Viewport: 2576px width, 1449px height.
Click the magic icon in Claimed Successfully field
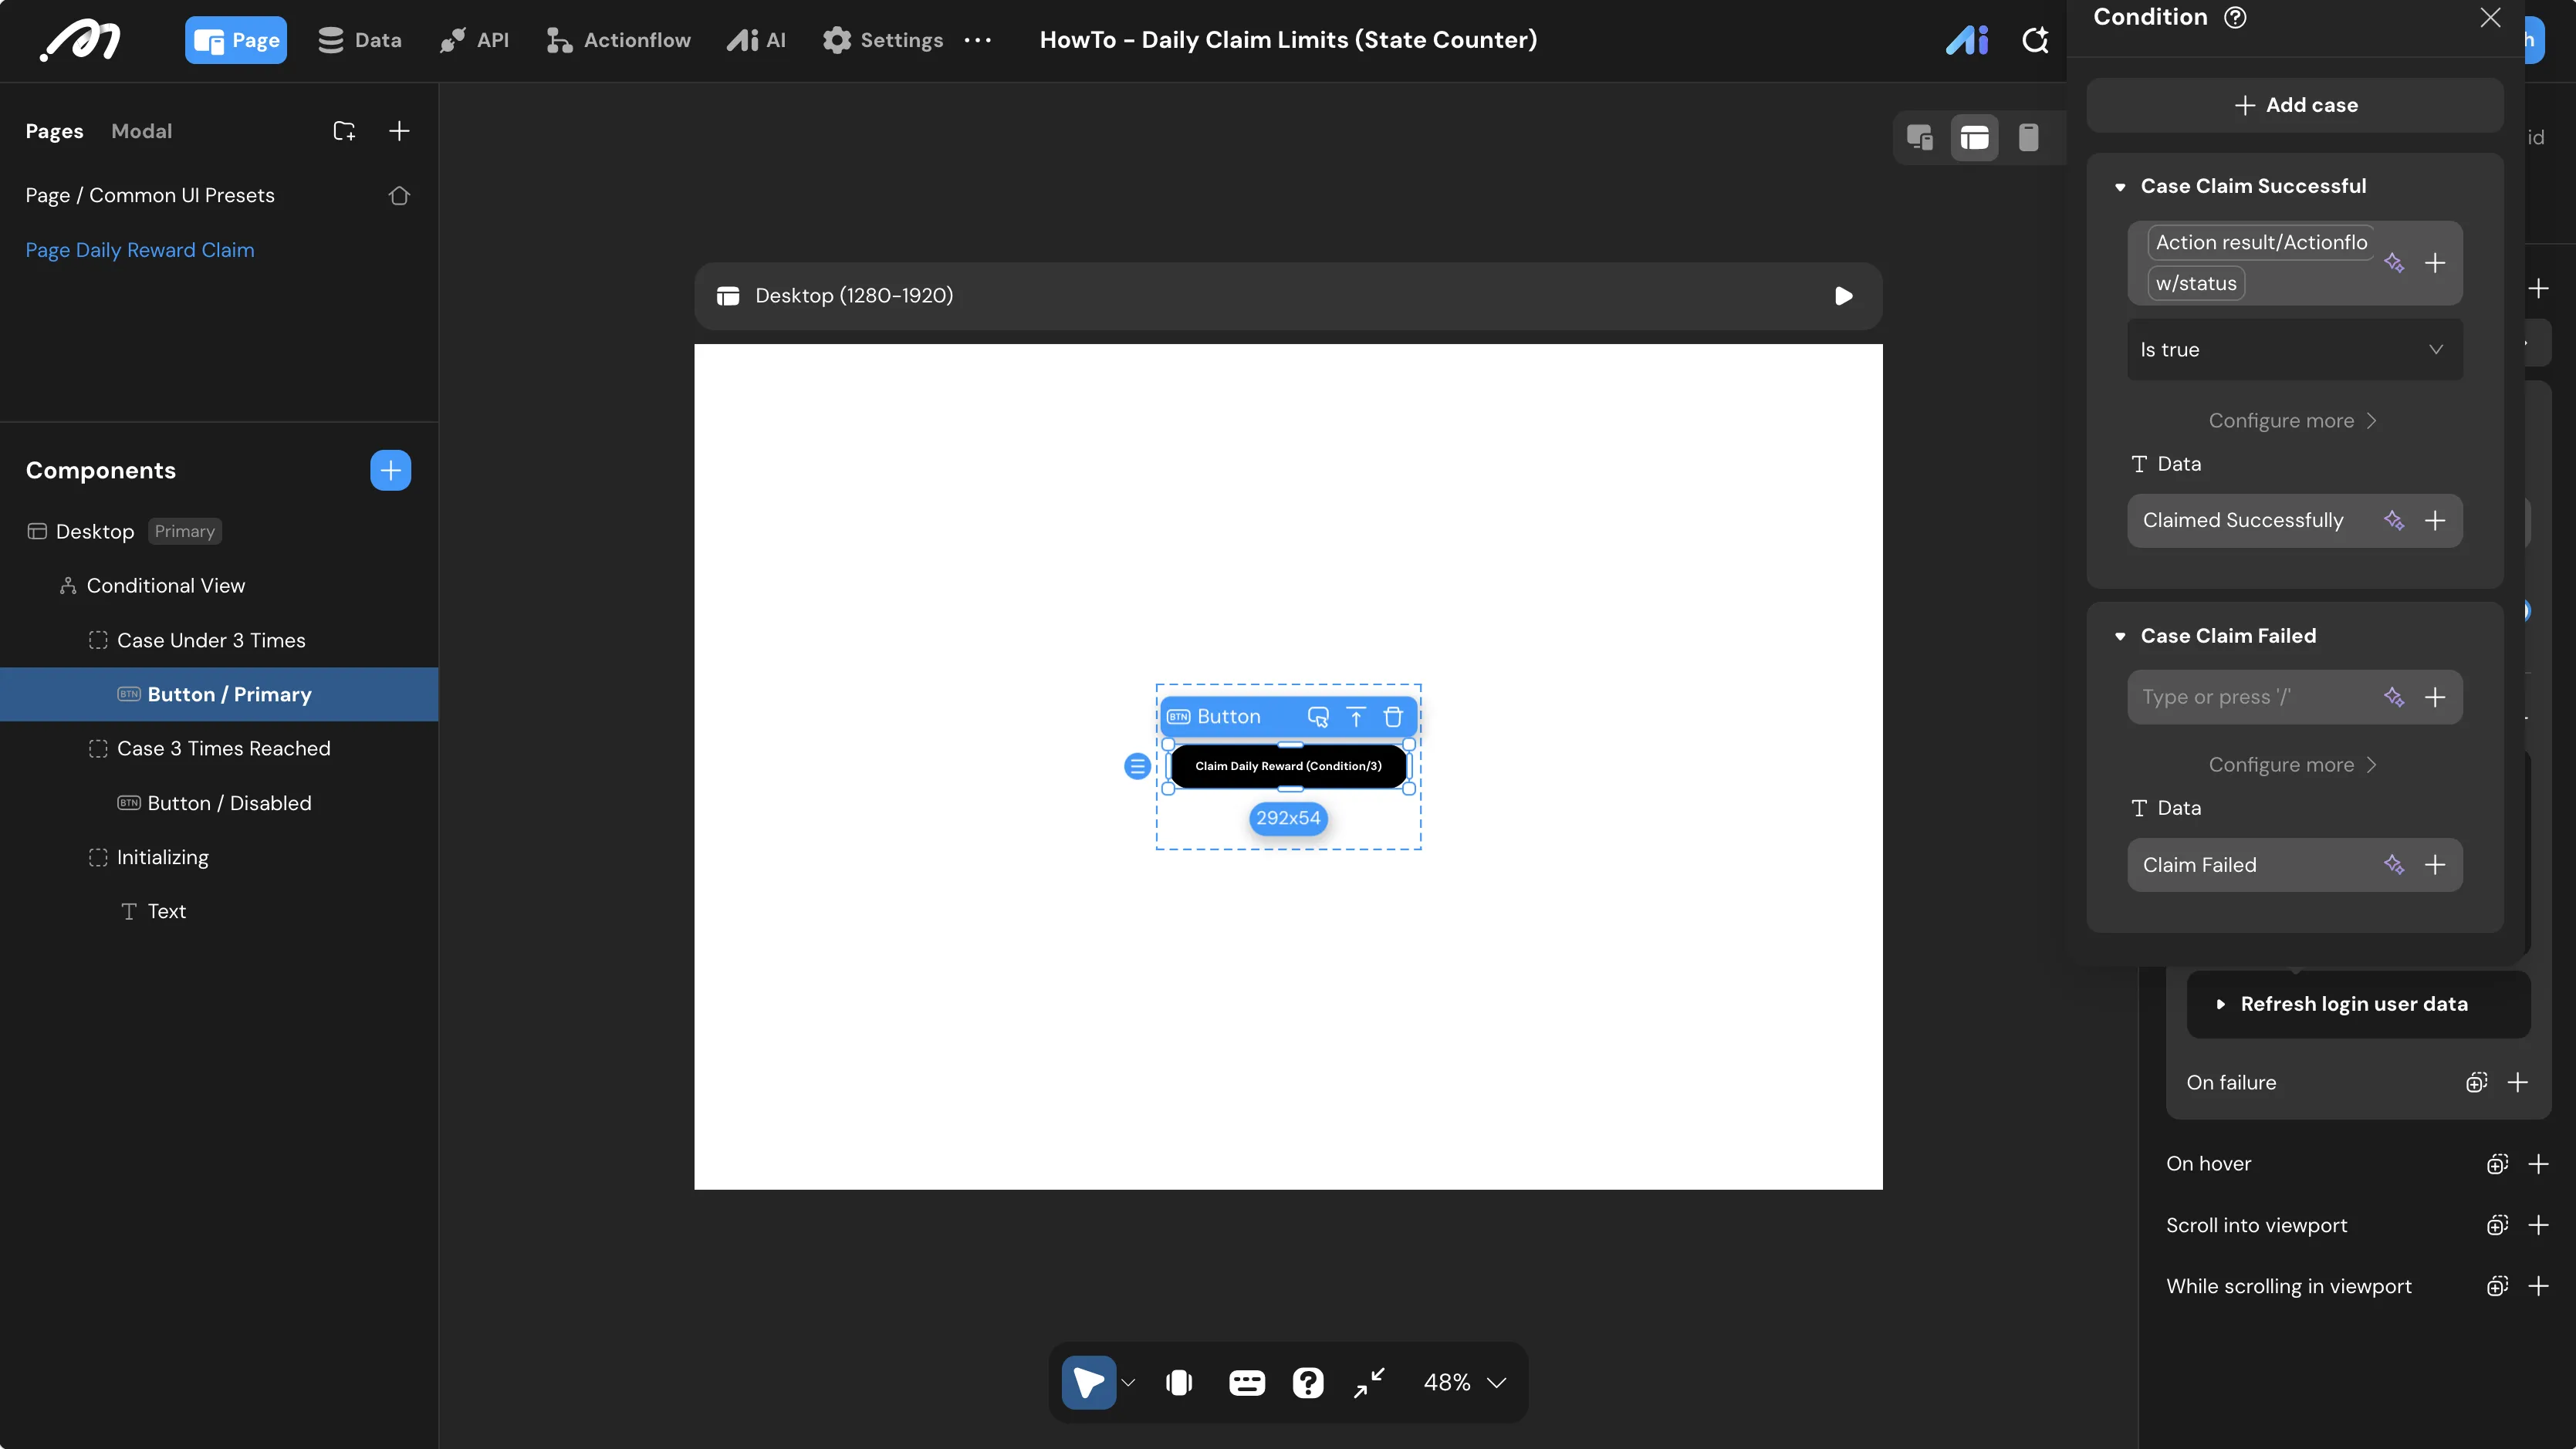coord(2394,520)
